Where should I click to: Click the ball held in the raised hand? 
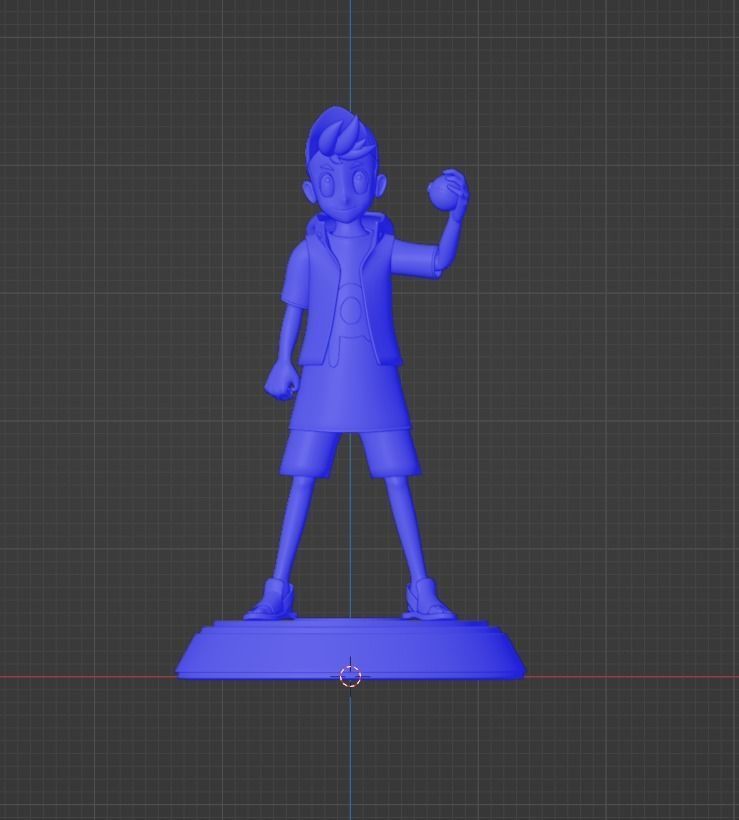click(x=441, y=192)
